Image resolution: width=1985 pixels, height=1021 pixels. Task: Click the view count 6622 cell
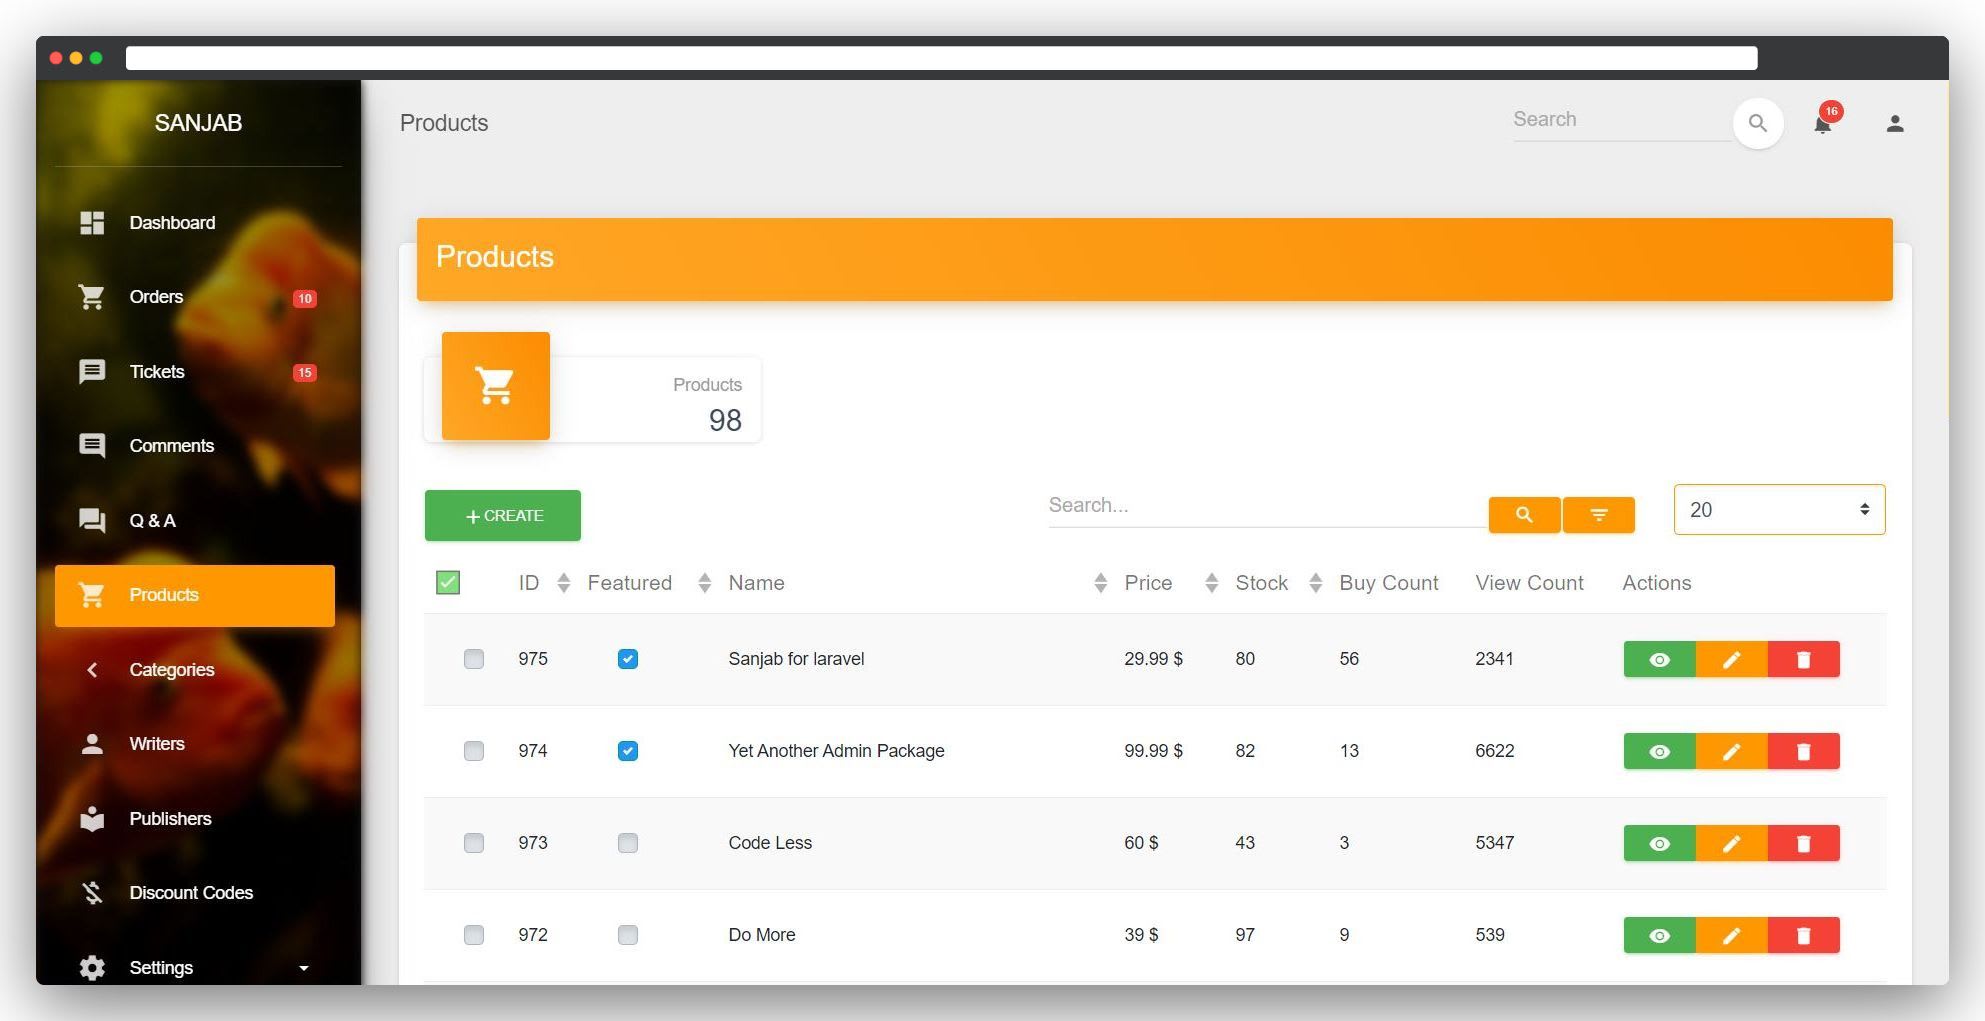point(1495,751)
